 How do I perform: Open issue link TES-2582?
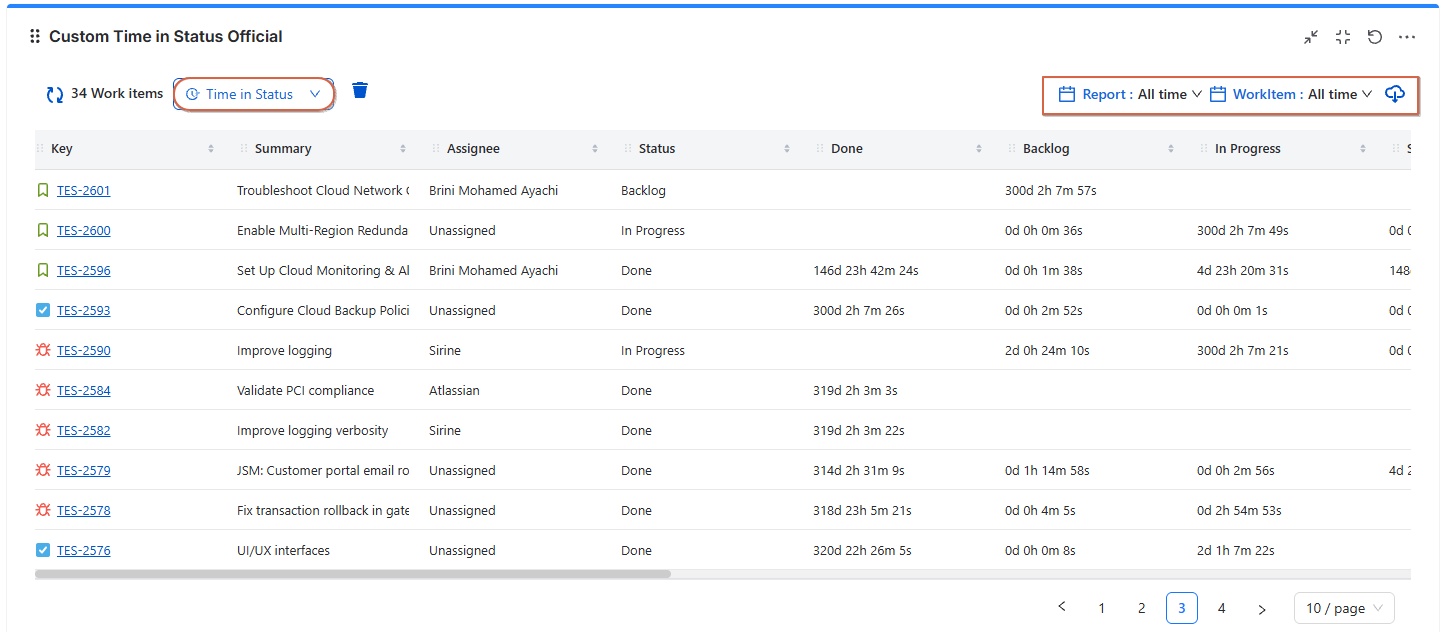[x=84, y=430]
